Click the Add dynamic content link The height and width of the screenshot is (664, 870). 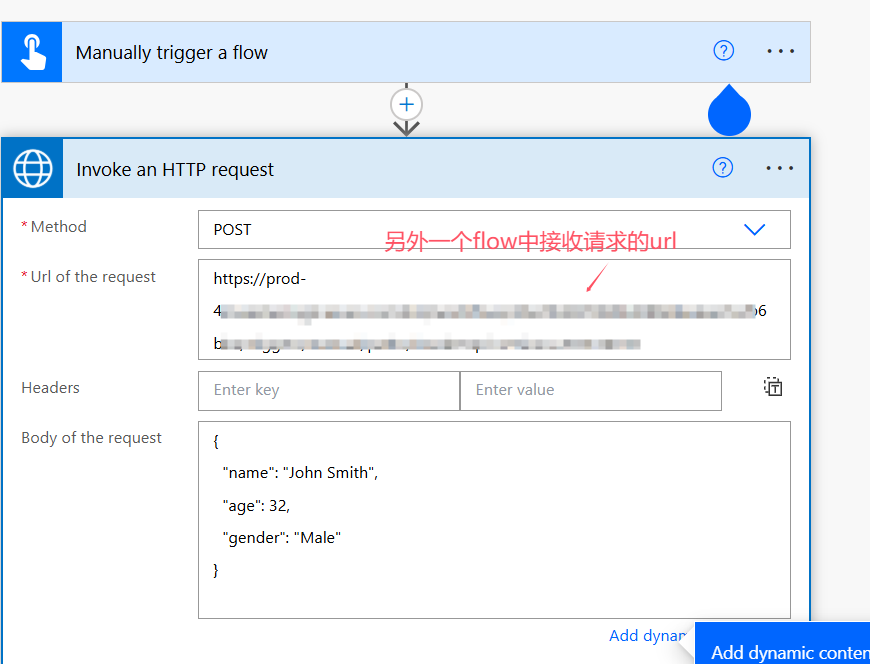648,635
